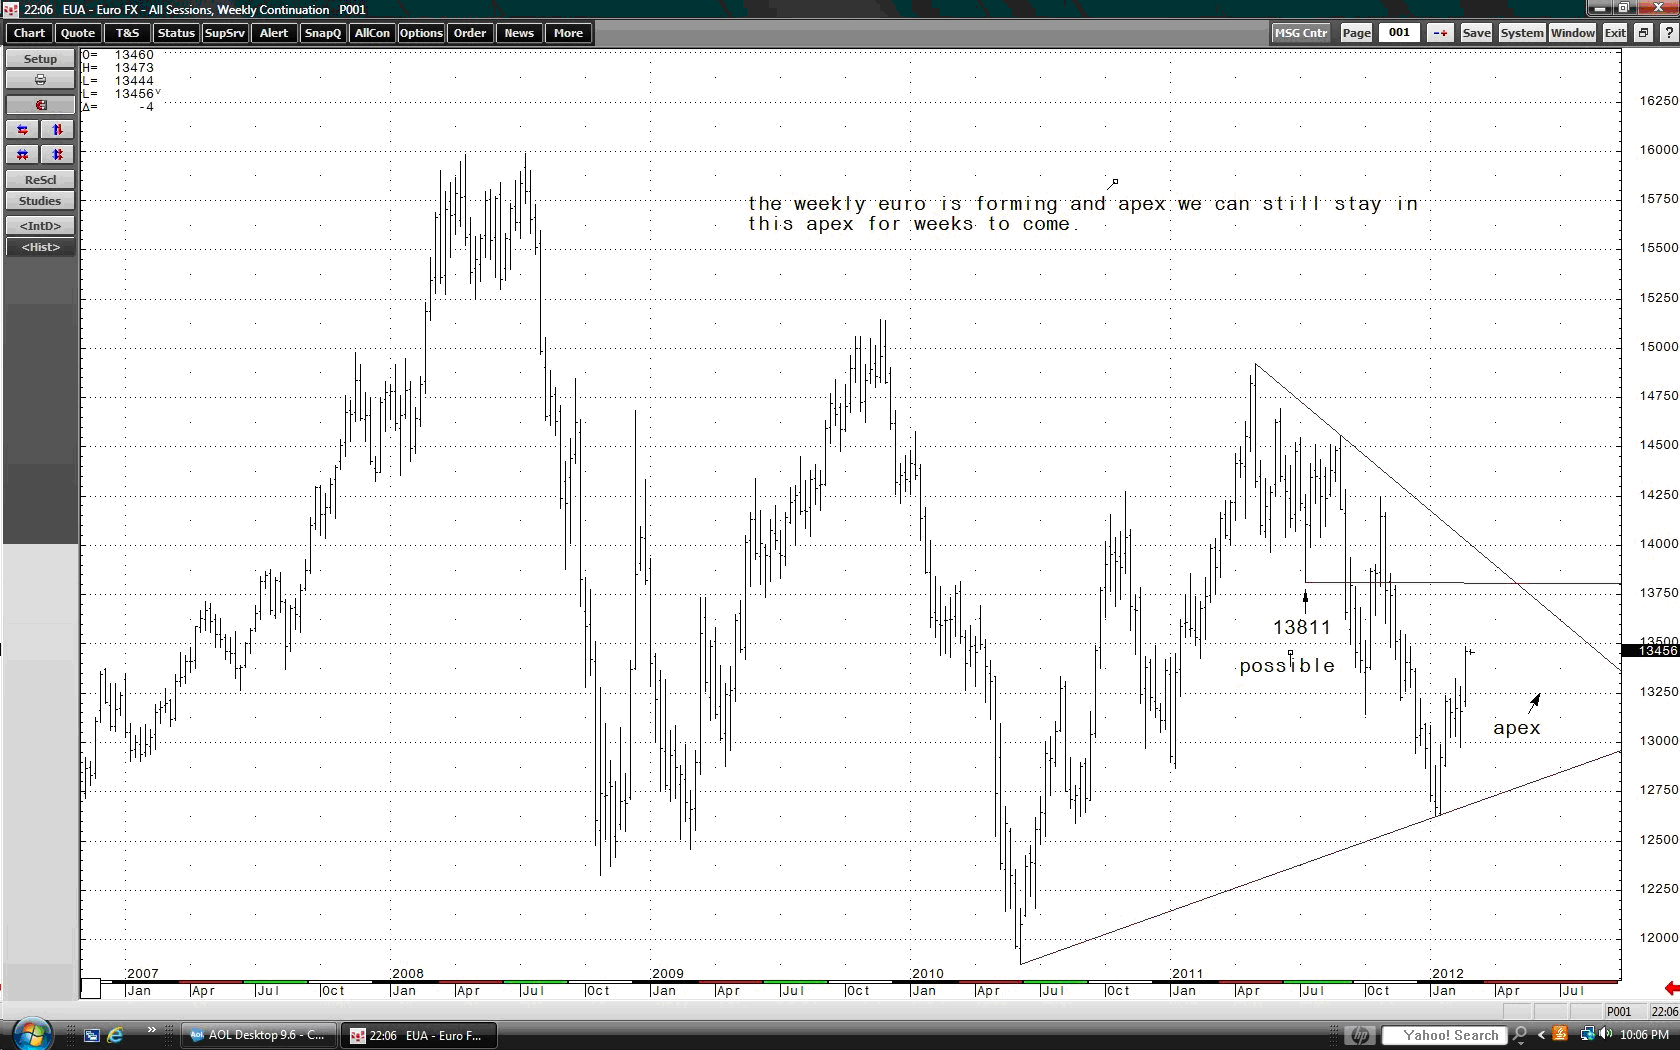1680x1050 pixels.
Task: Click the 'apex' label annotation
Action: click(x=1516, y=728)
